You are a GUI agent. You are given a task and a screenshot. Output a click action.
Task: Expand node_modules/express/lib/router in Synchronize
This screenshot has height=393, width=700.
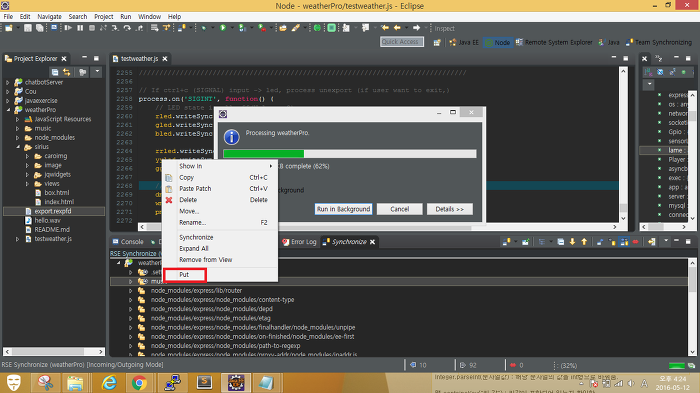(130, 291)
